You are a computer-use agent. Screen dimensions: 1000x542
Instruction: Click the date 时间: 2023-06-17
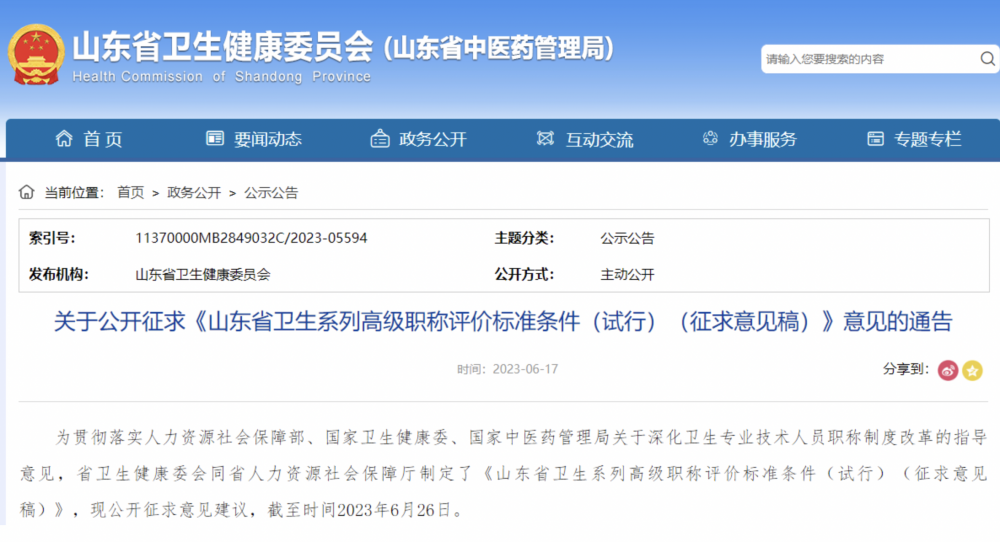coord(508,369)
